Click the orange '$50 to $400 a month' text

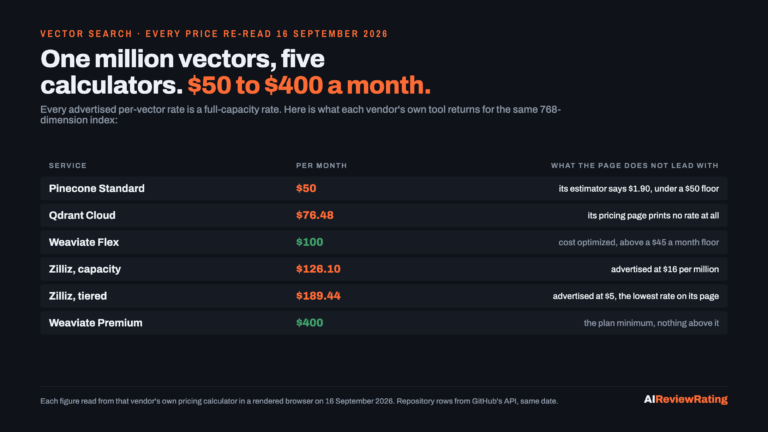pyautogui.click(x=309, y=85)
